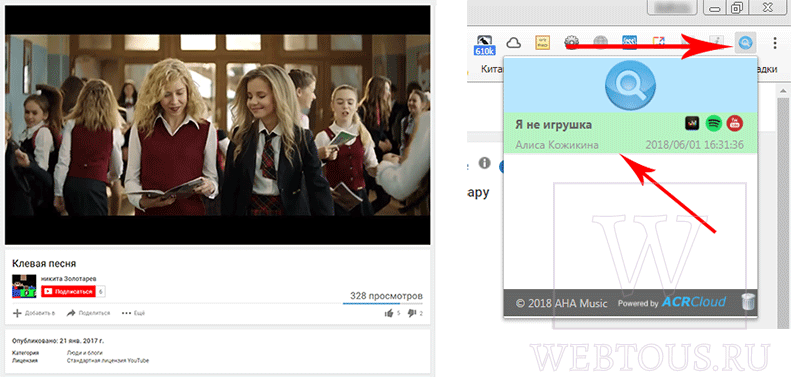Open the никита Золотарев channel link
800x377 pixels.
pyautogui.click(x=68, y=279)
